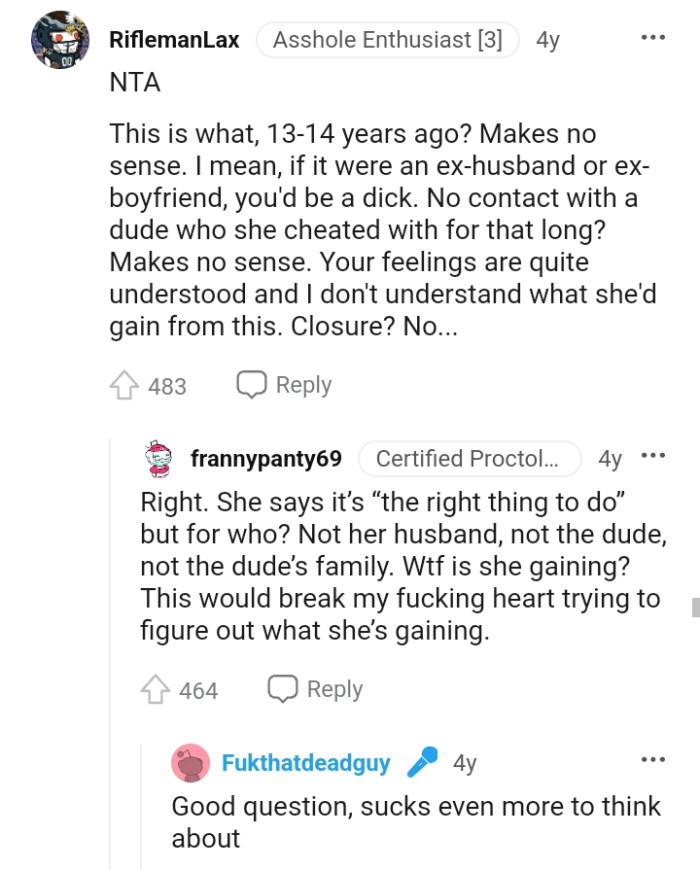Click the Certified Proctol... flair badge

[x=470, y=458]
